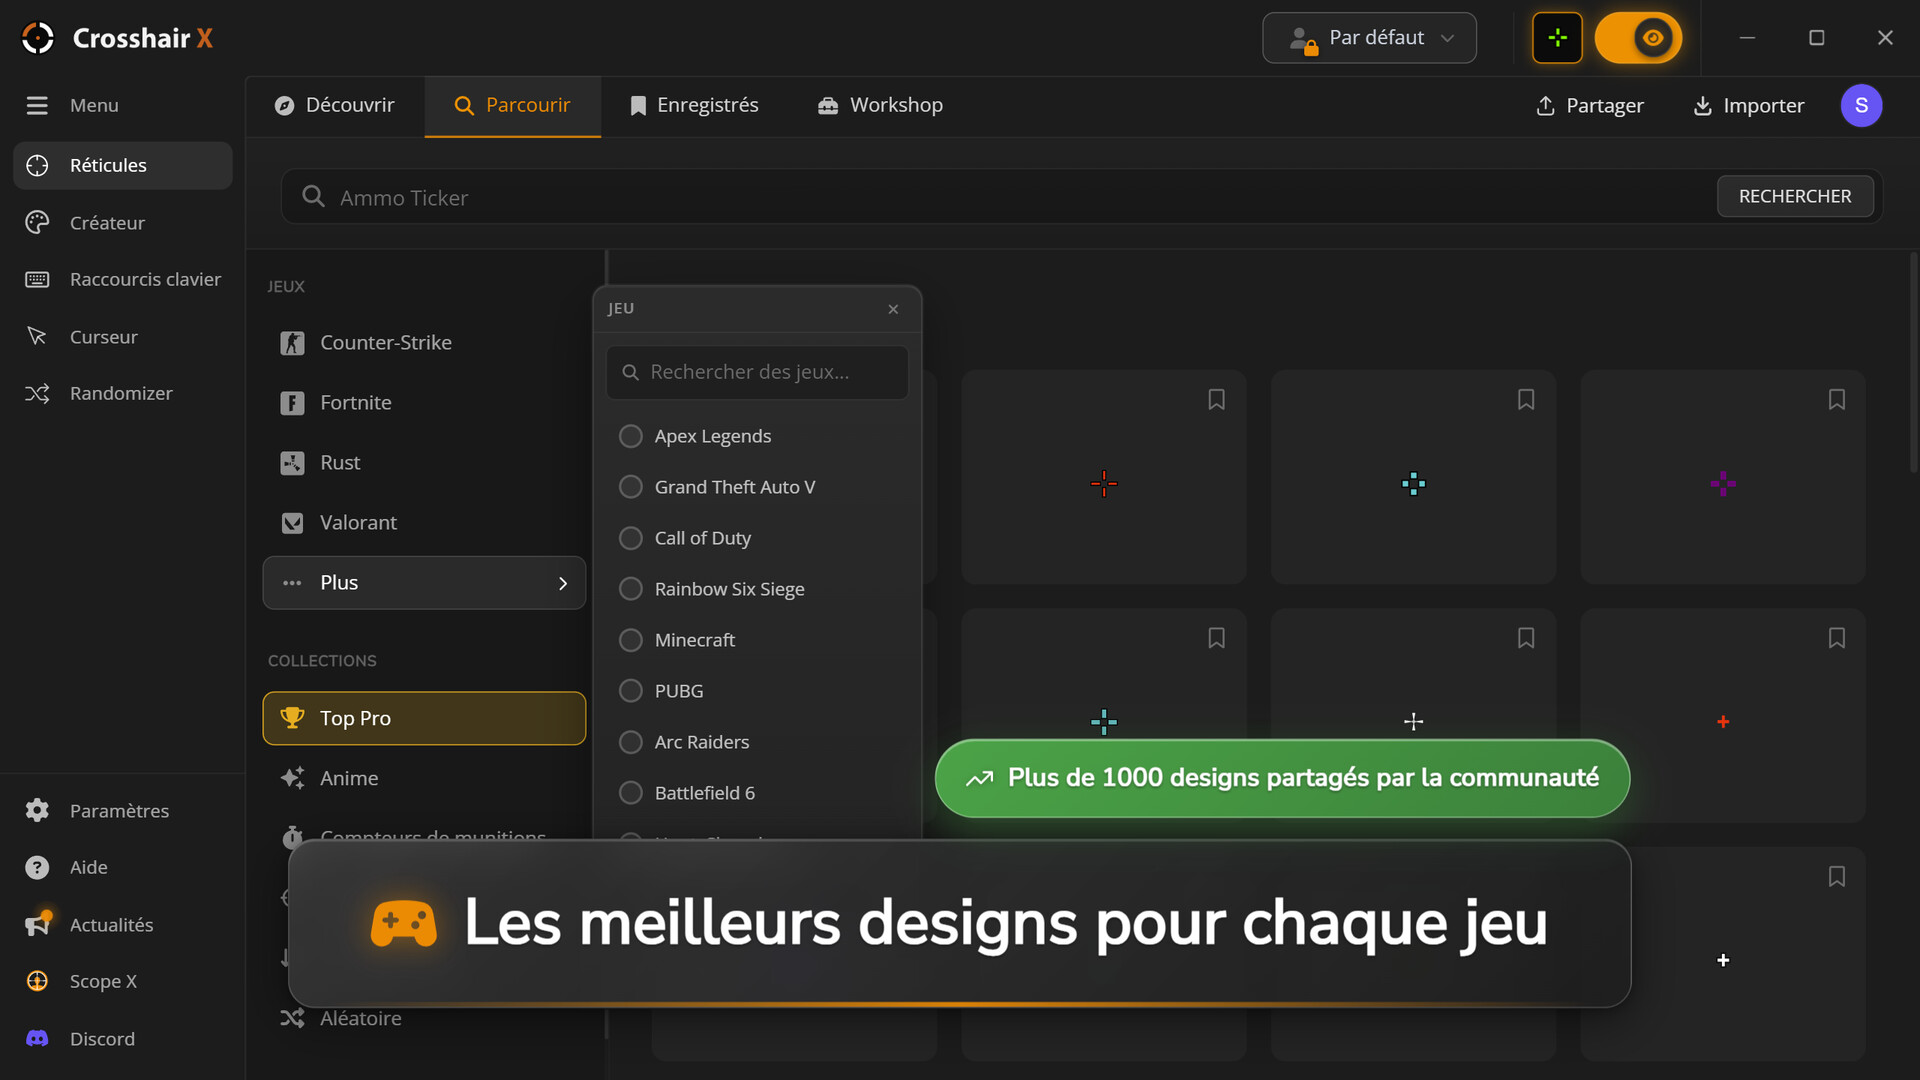This screenshot has width=1920, height=1080.
Task: Select Valorant in the games list
Action: [x=424, y=522]
